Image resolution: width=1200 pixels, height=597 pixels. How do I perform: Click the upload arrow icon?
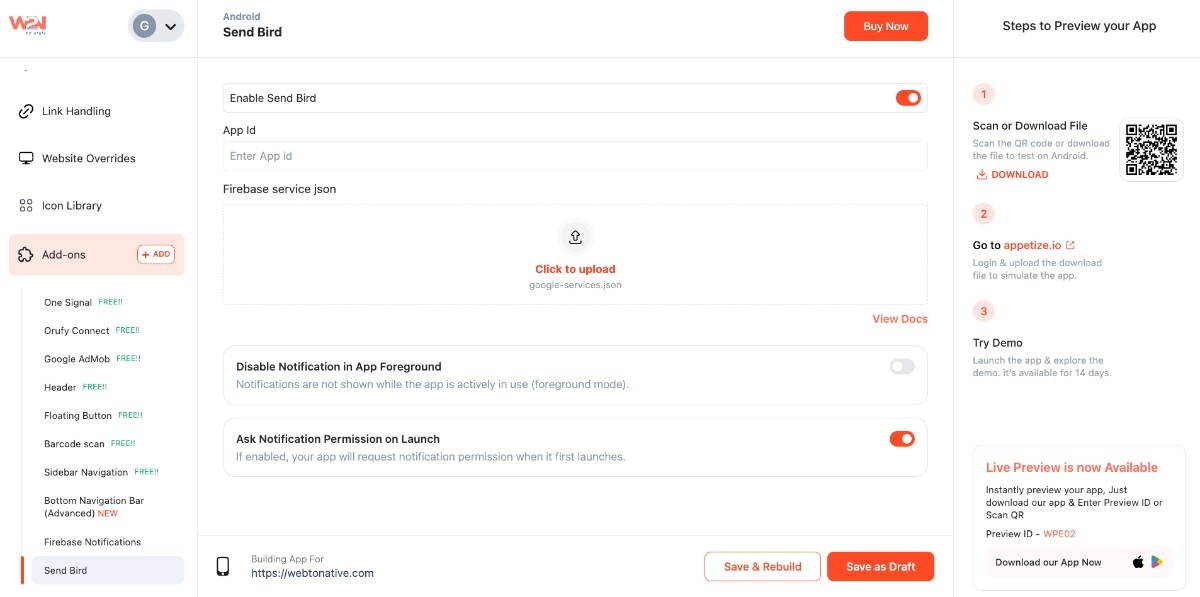(575, 237)
